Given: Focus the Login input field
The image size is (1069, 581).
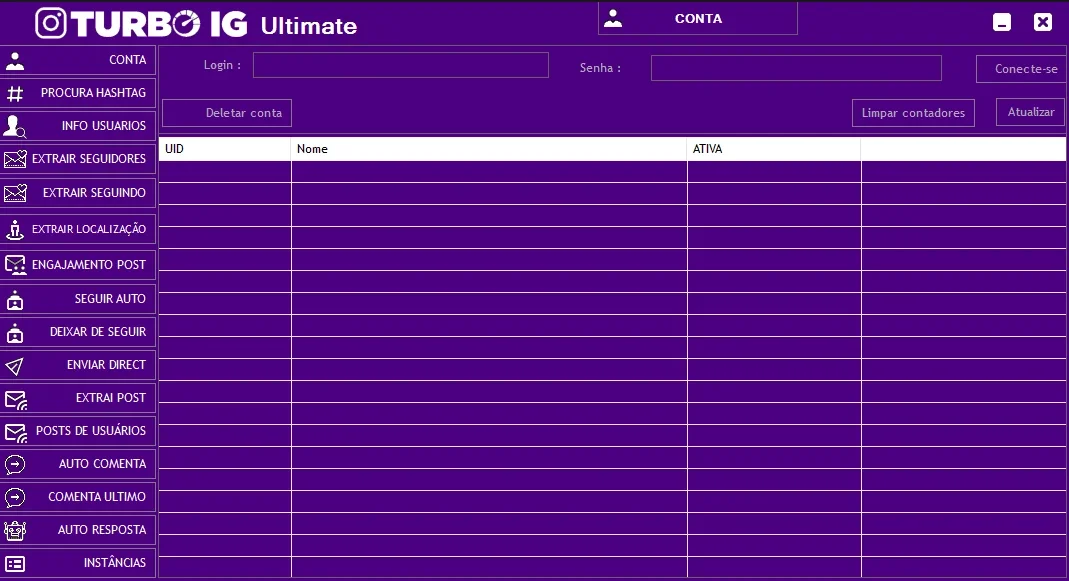Looking at the screenshot, I should (x=401, y=65).
